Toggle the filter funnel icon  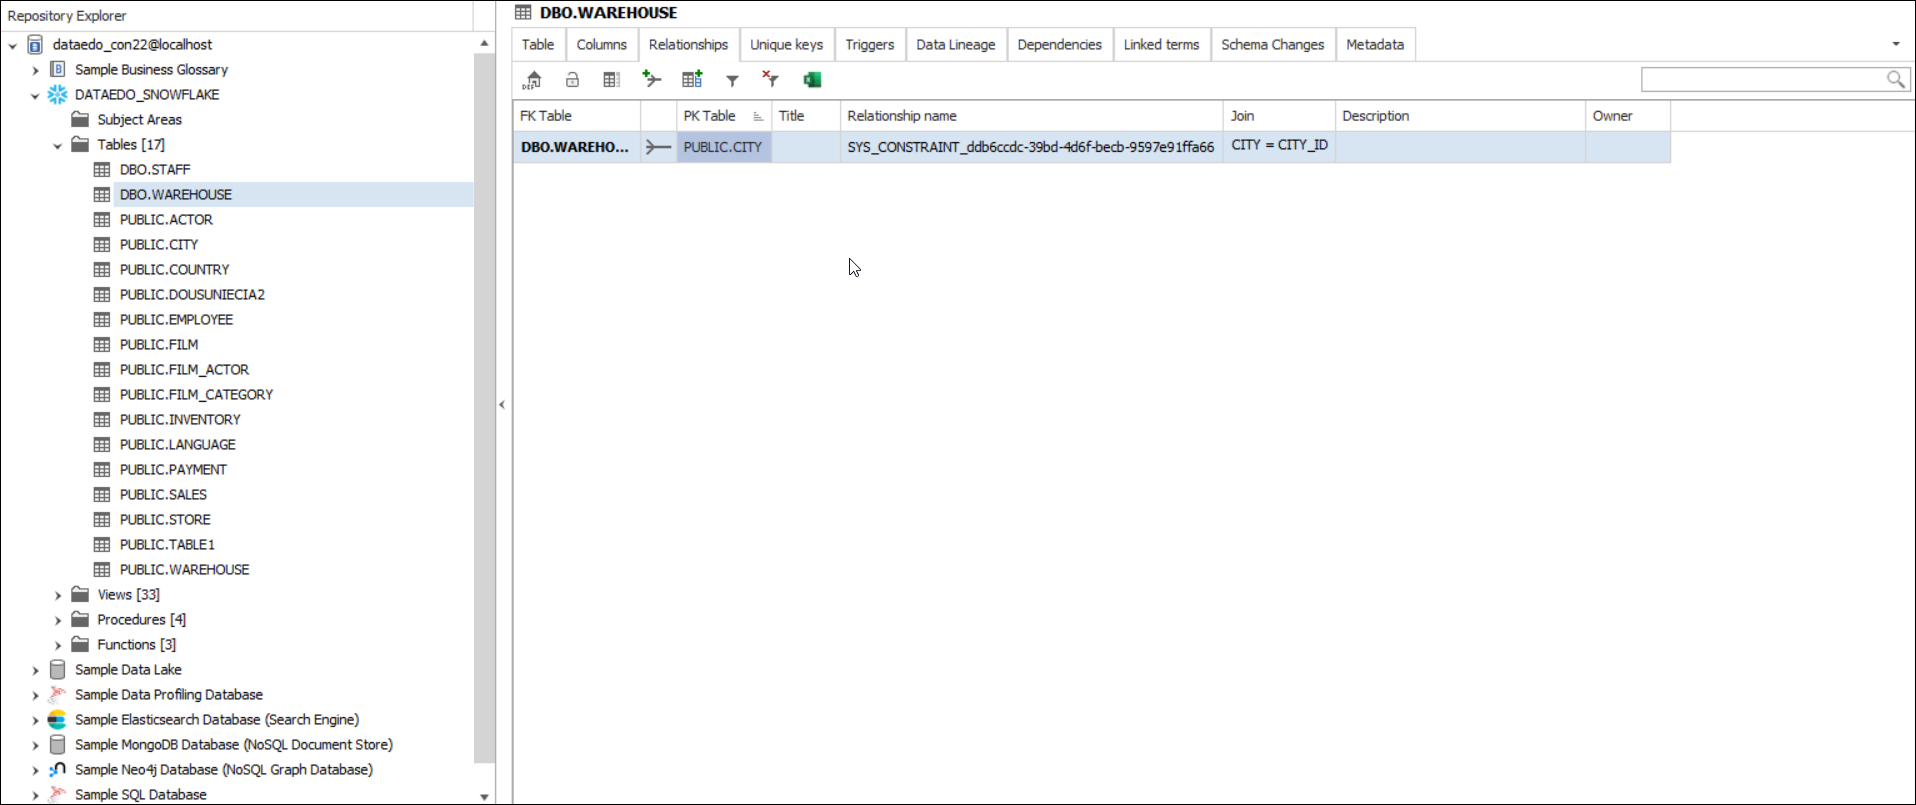732,80
